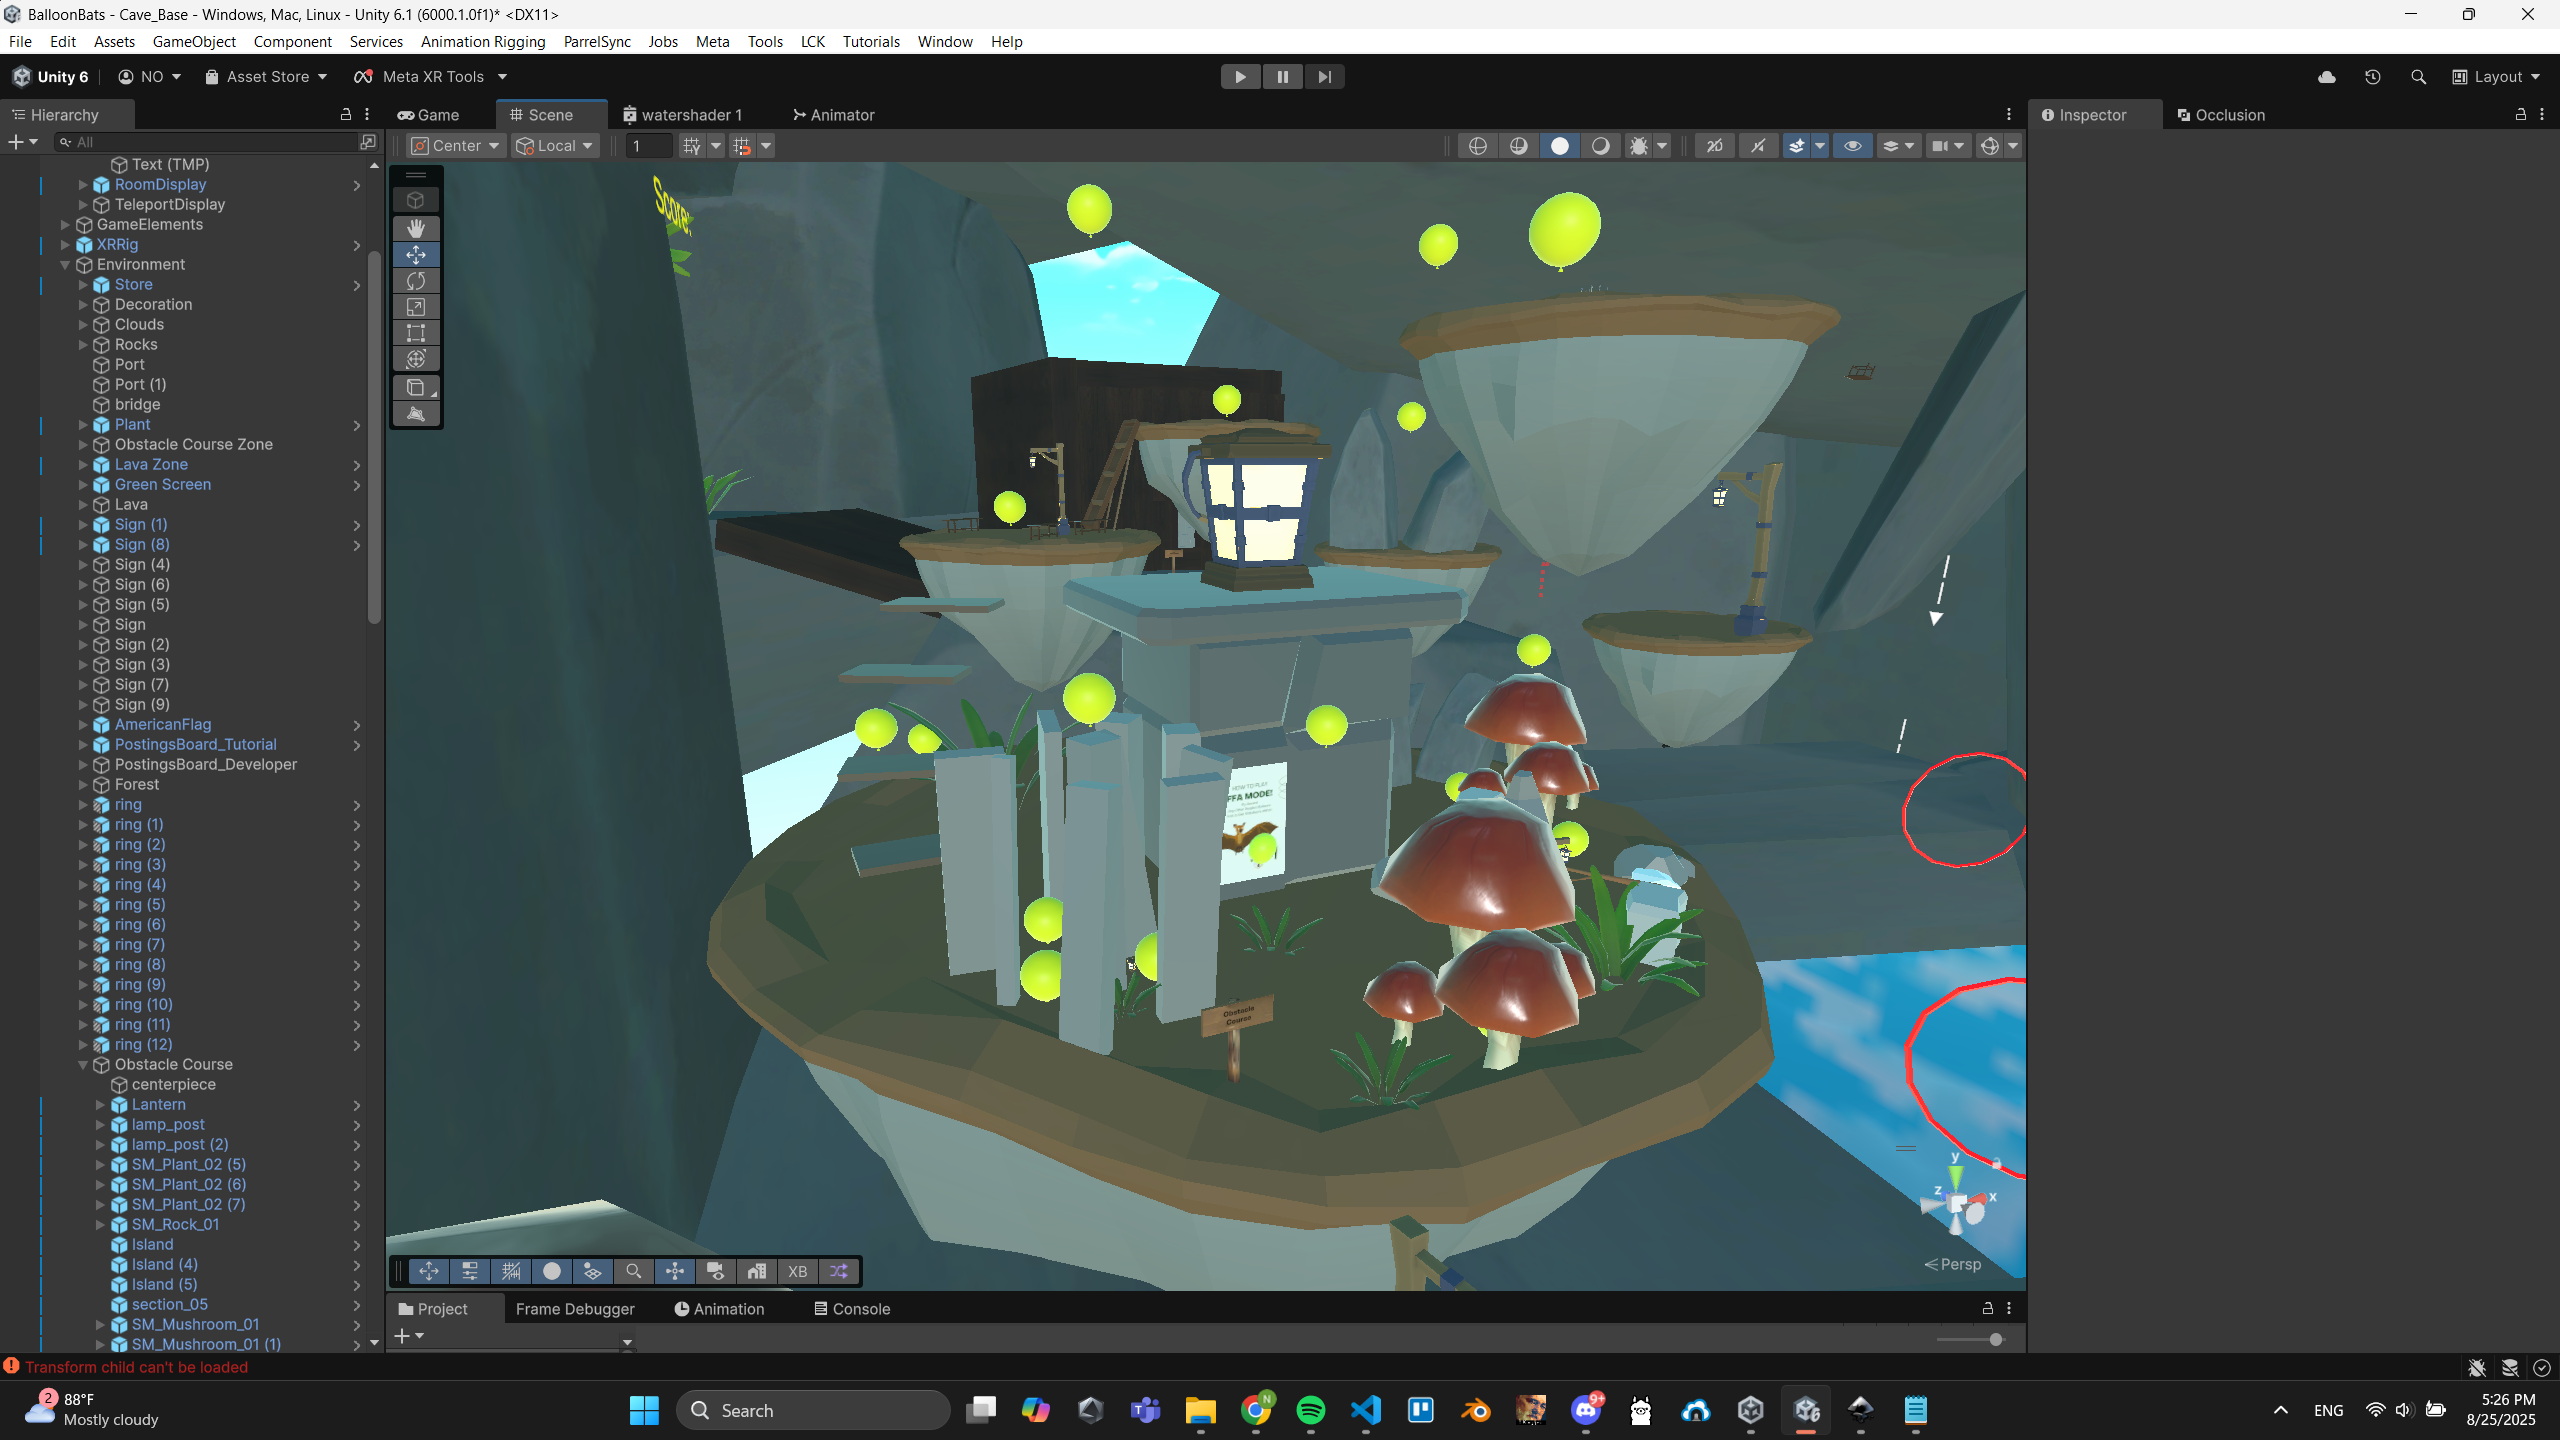Select the Rect transform tool
Screen dimensions: 2560x1440
coord(416,333)
